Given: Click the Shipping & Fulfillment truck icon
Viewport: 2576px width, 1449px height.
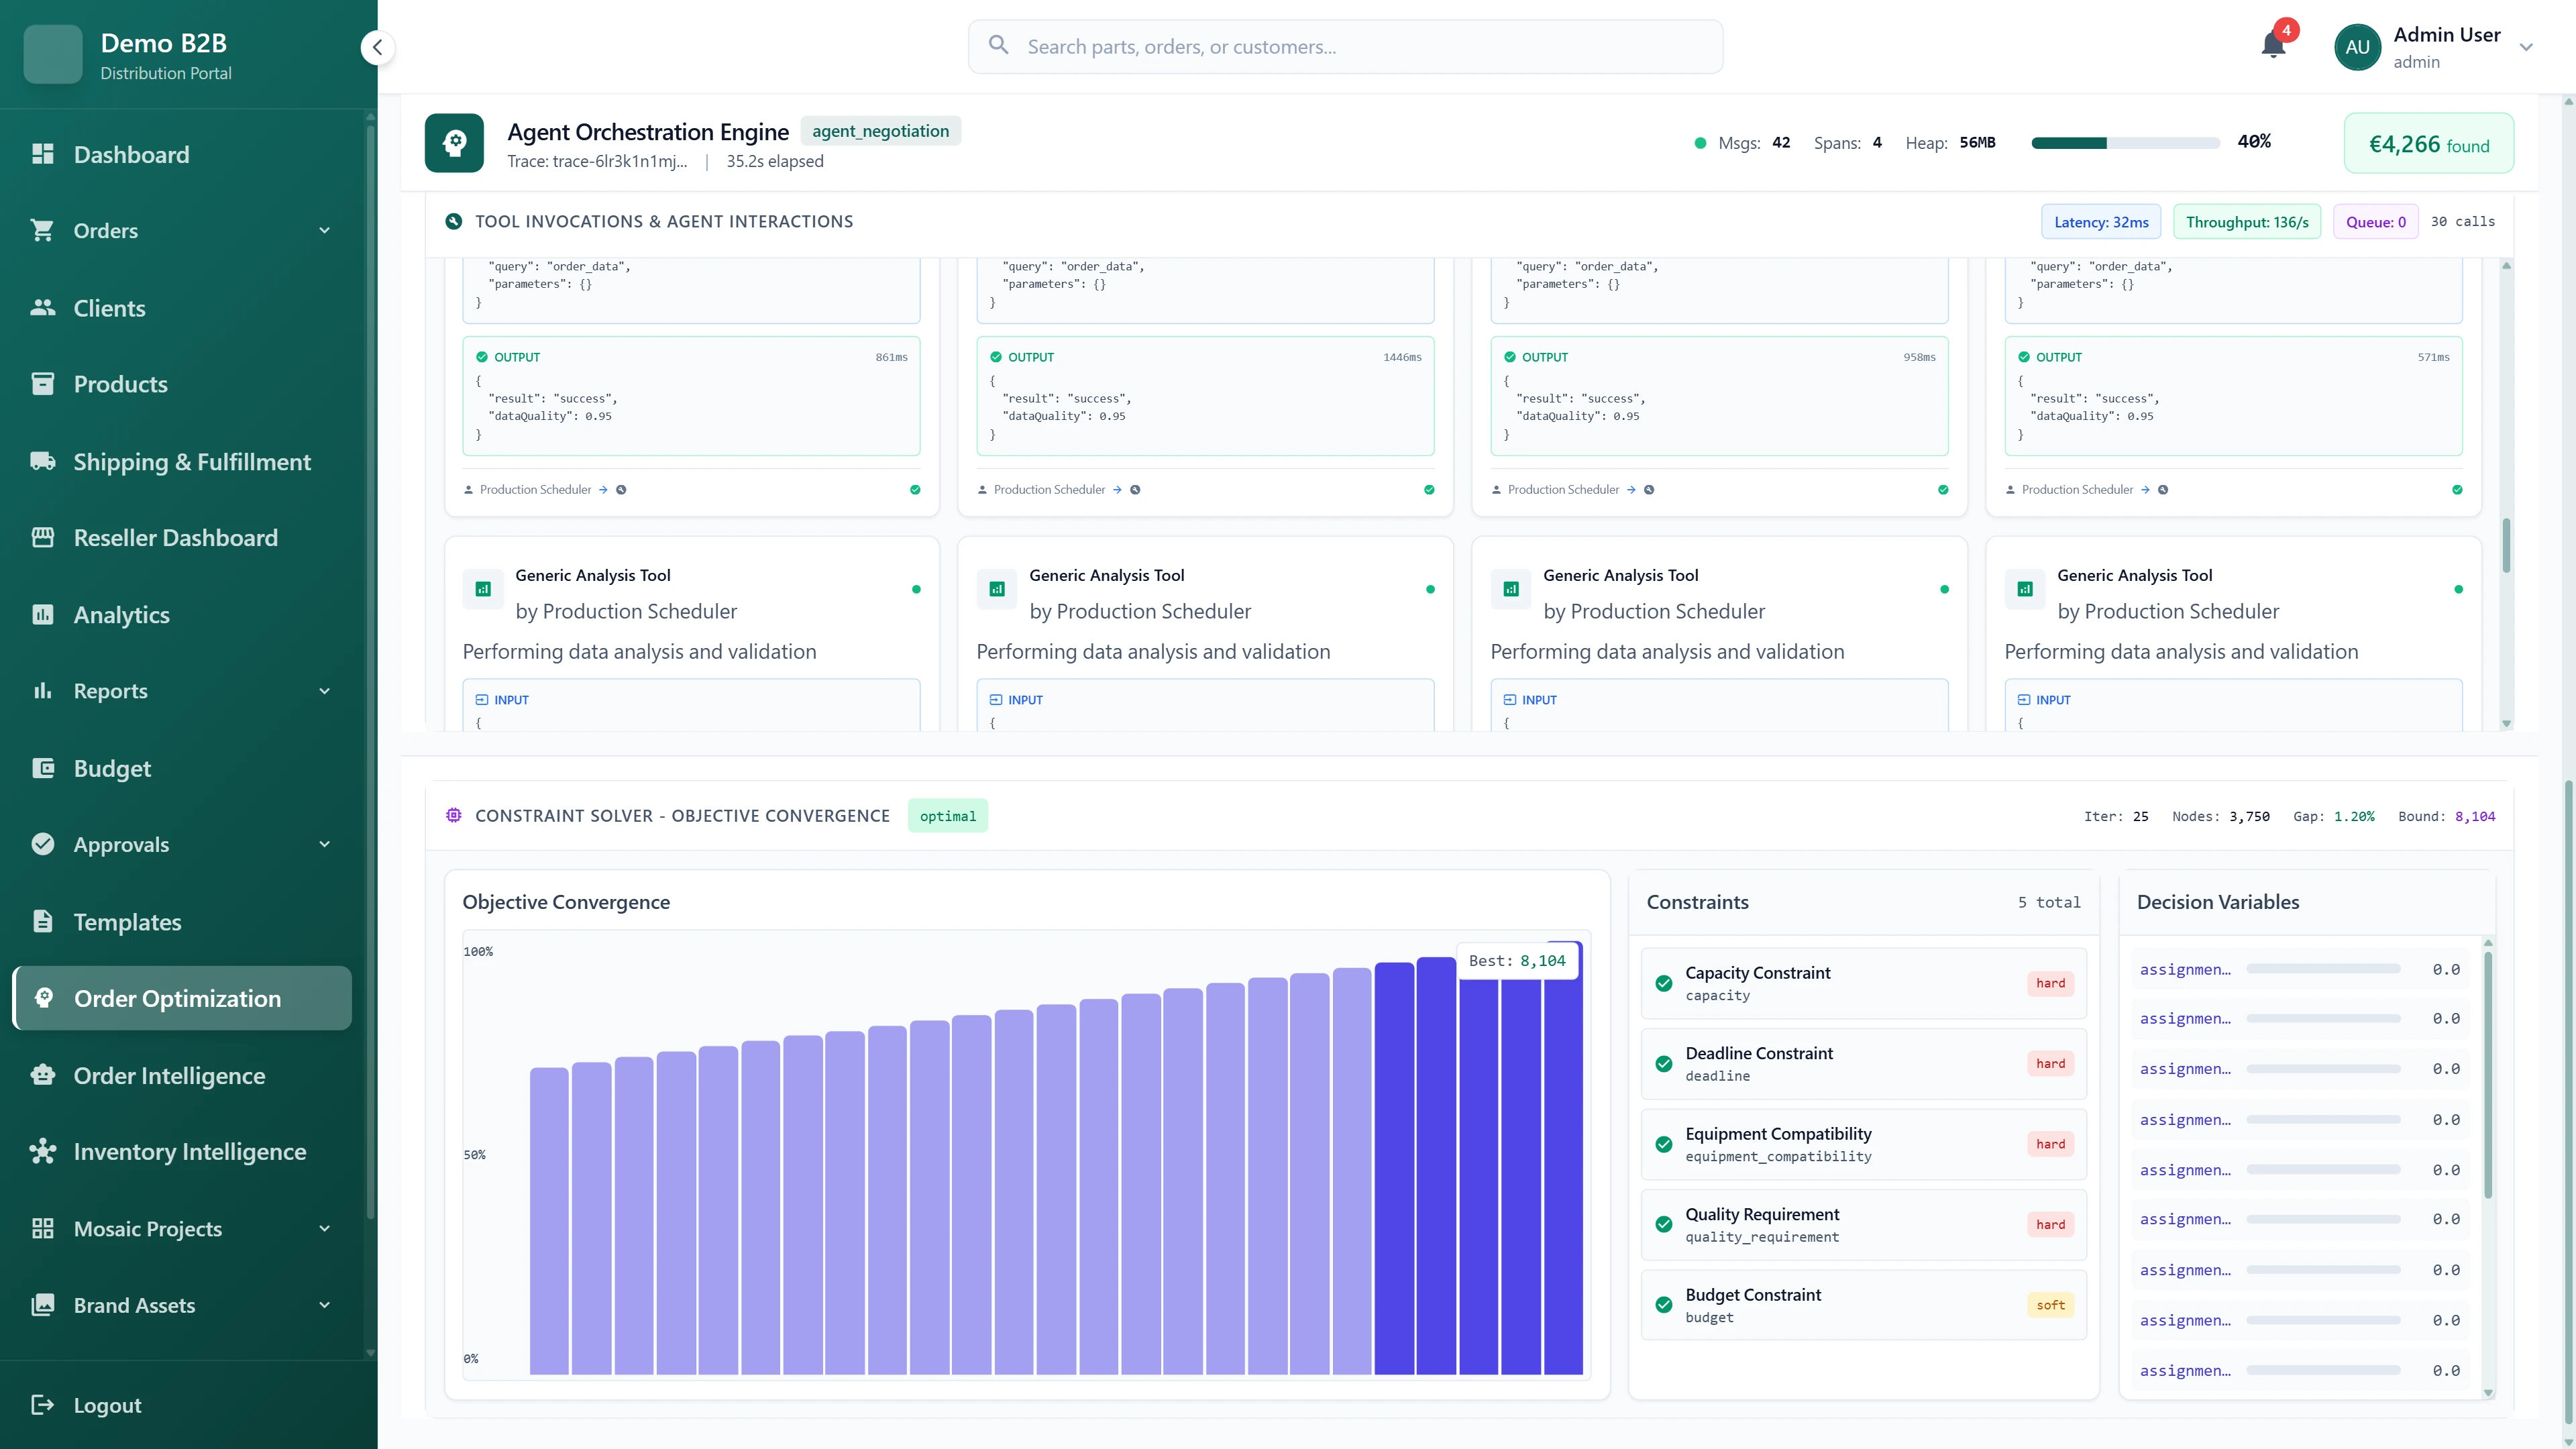Looking at the screenshot, I should pyautogui.click(x=43, y=461).
